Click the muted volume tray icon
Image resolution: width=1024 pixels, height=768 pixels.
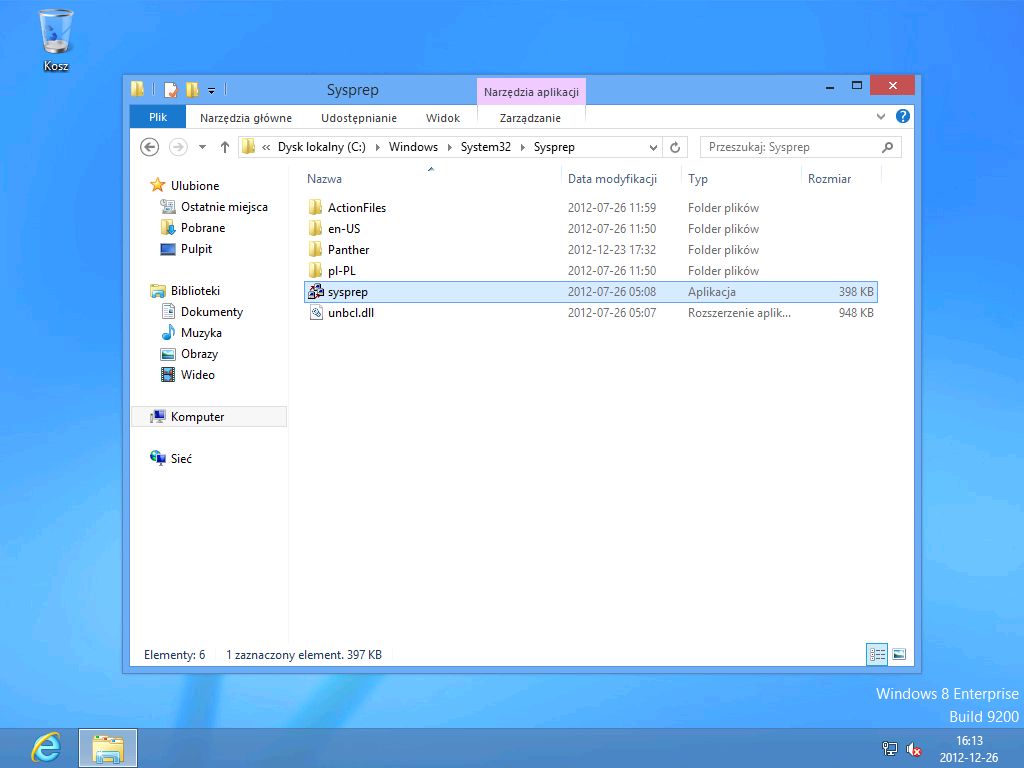coord(914,749)
